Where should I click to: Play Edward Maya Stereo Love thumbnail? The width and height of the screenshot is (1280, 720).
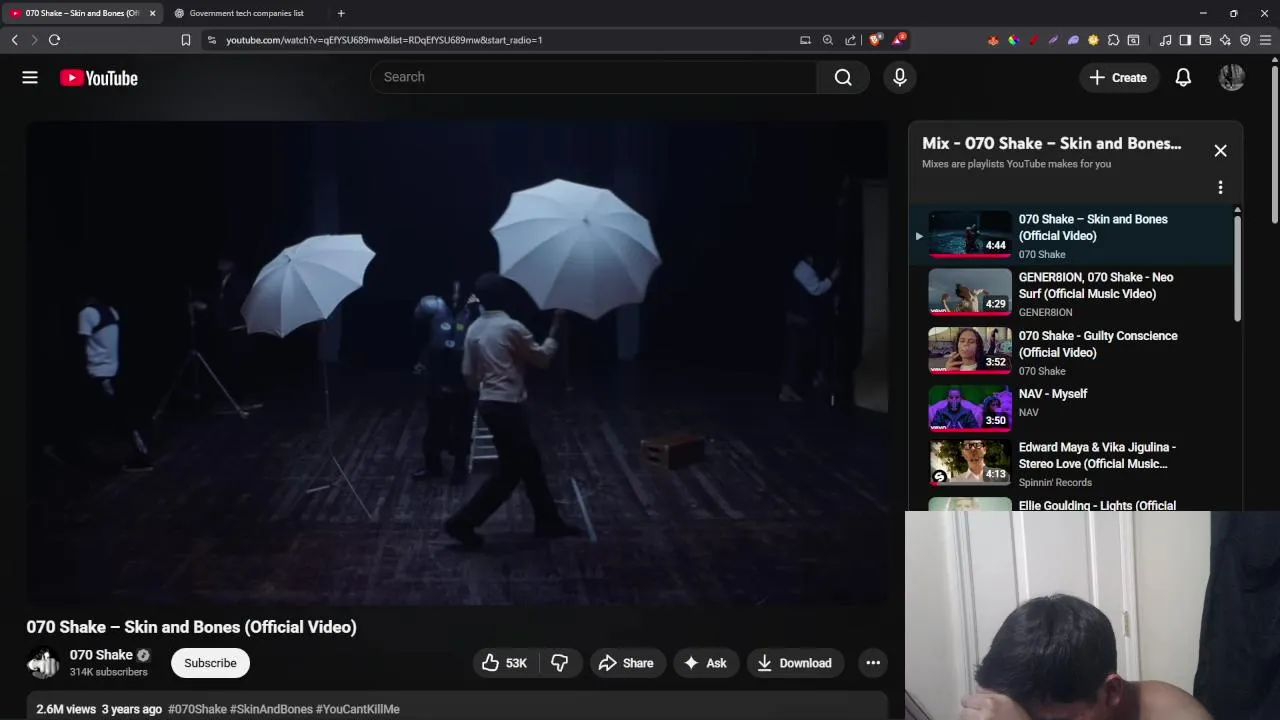coord(970,463)
